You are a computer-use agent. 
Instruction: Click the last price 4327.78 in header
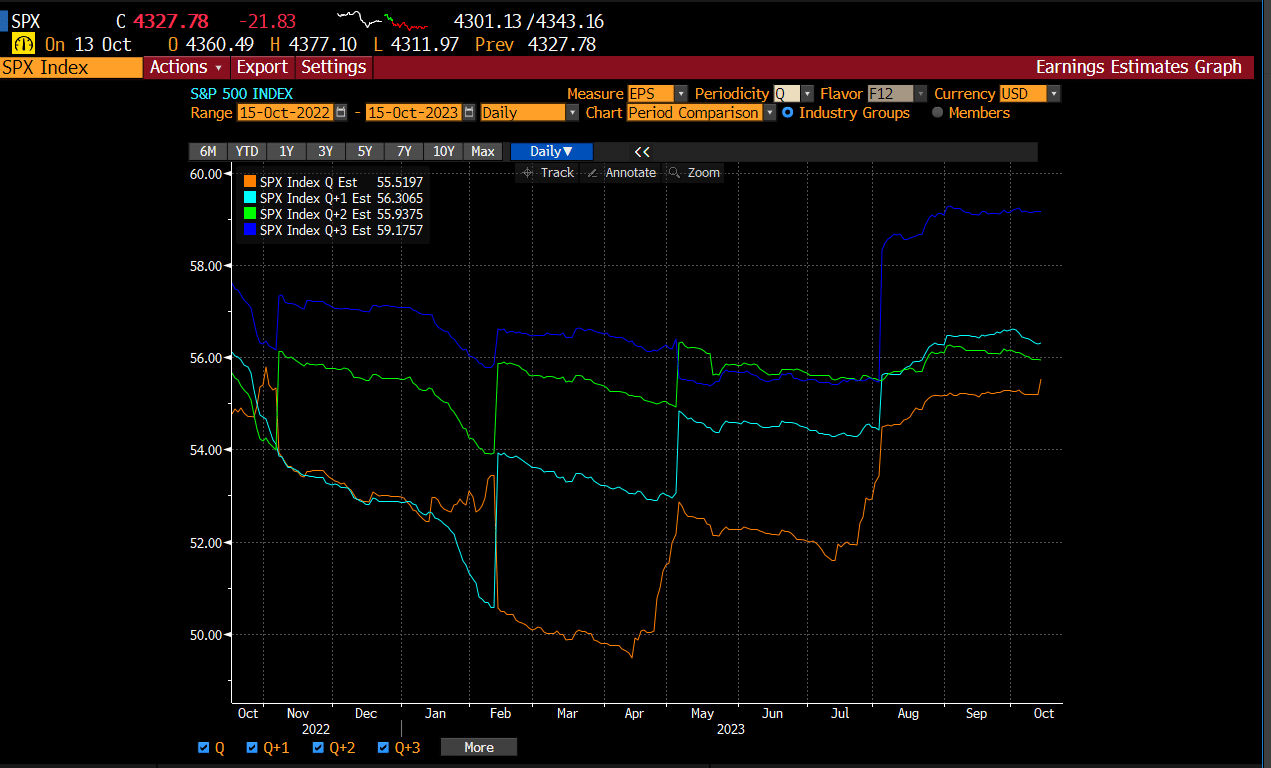(x=173, y=21)
